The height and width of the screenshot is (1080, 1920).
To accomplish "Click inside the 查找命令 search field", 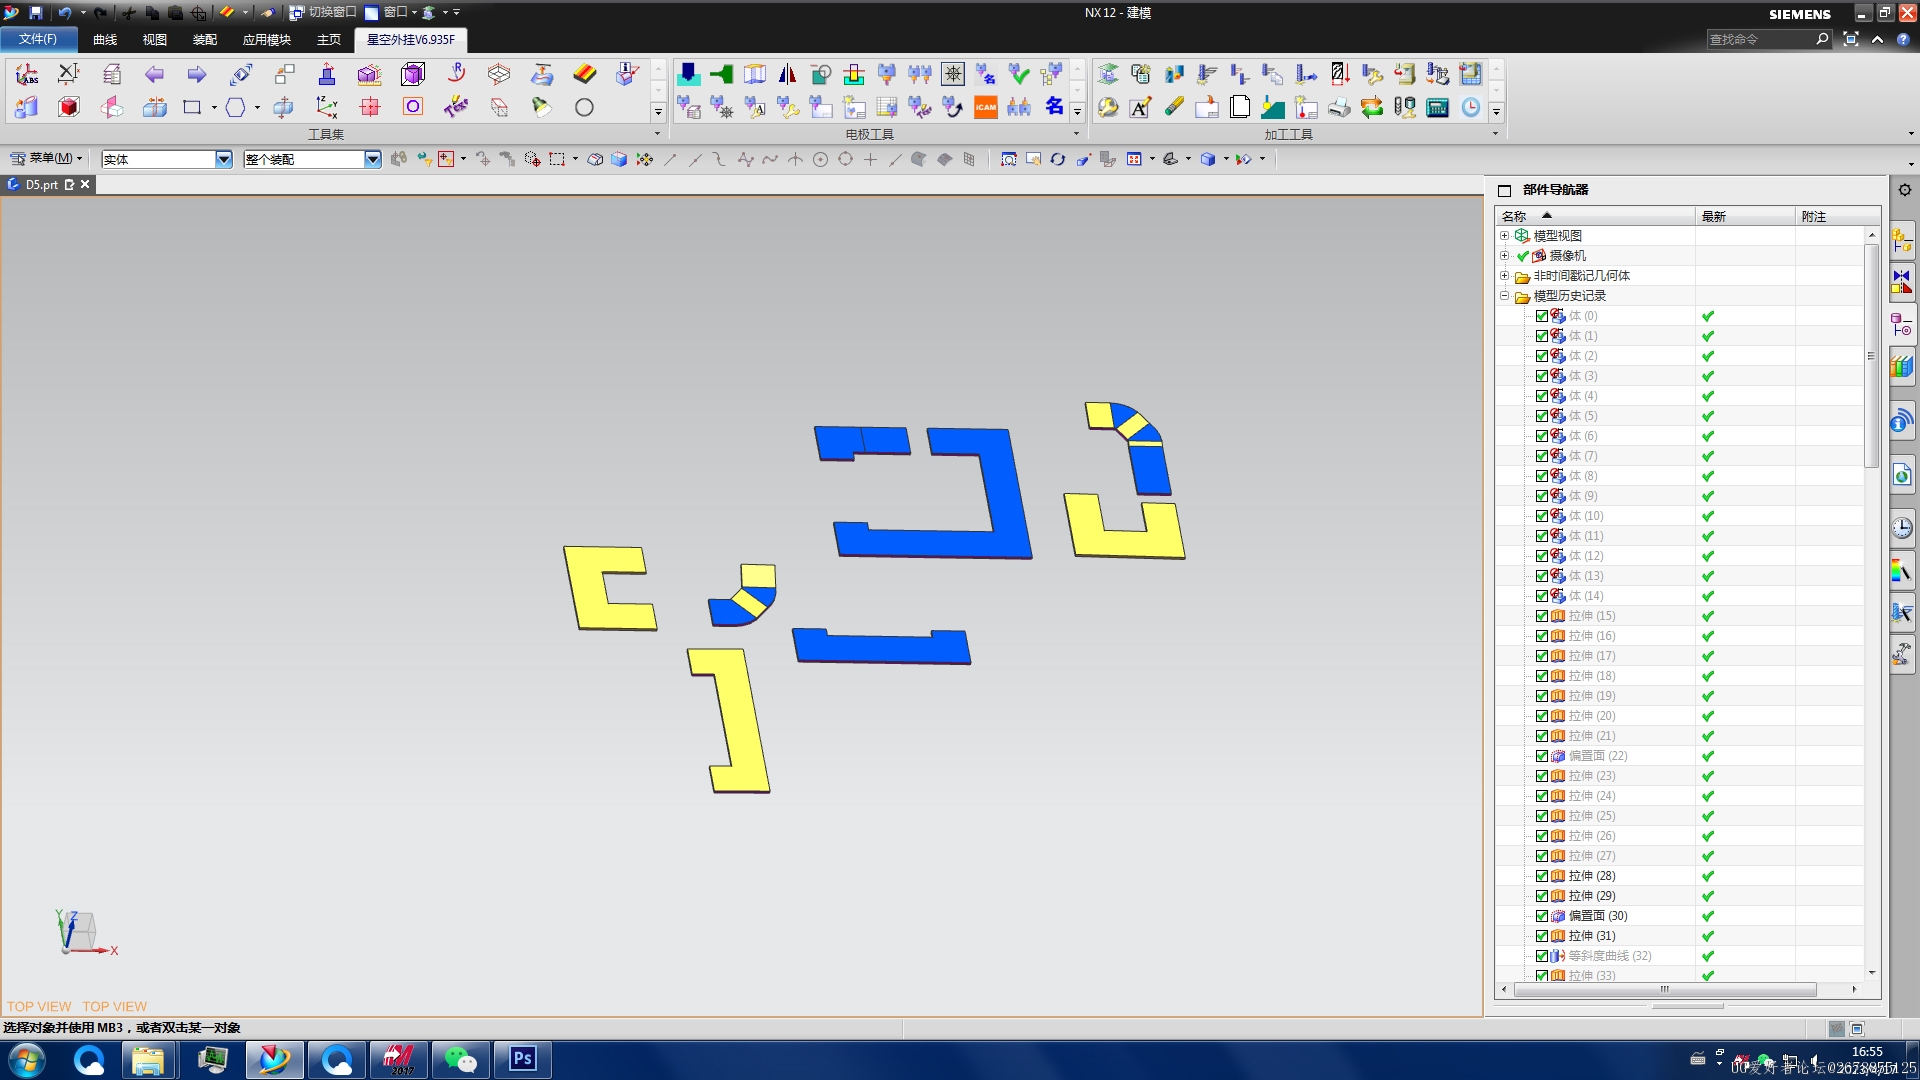I will (1760, 39).
